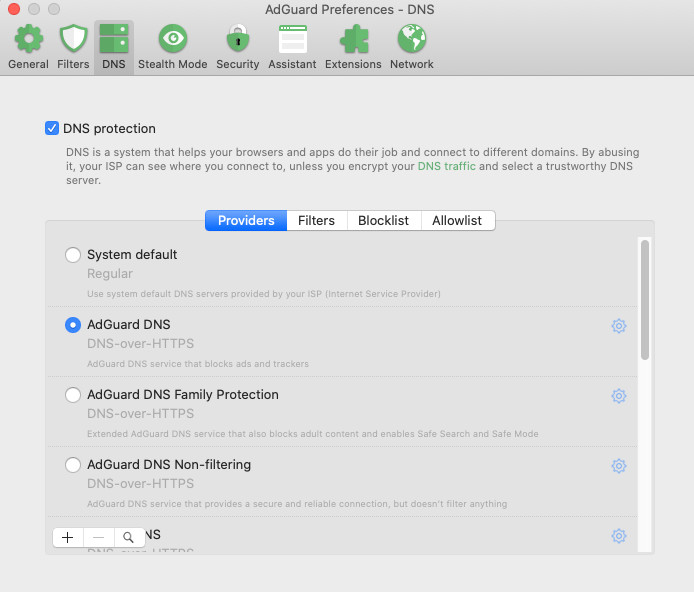This screenshot has height=592, width=694.
Task: Switch to the Providers tab
Action: [246, 220]
